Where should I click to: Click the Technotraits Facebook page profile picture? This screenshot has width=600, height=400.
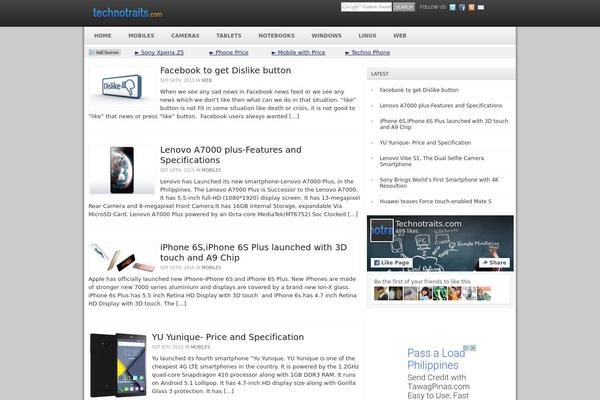point(382,230)
